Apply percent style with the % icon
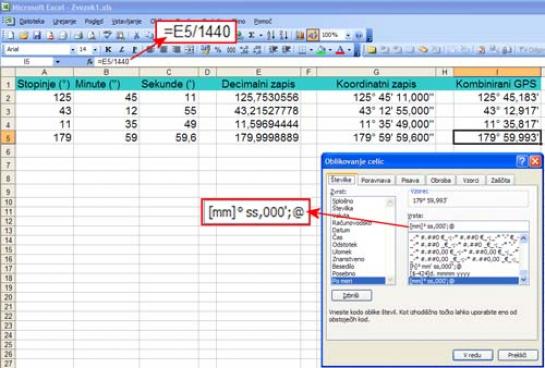 click(218, 50)
